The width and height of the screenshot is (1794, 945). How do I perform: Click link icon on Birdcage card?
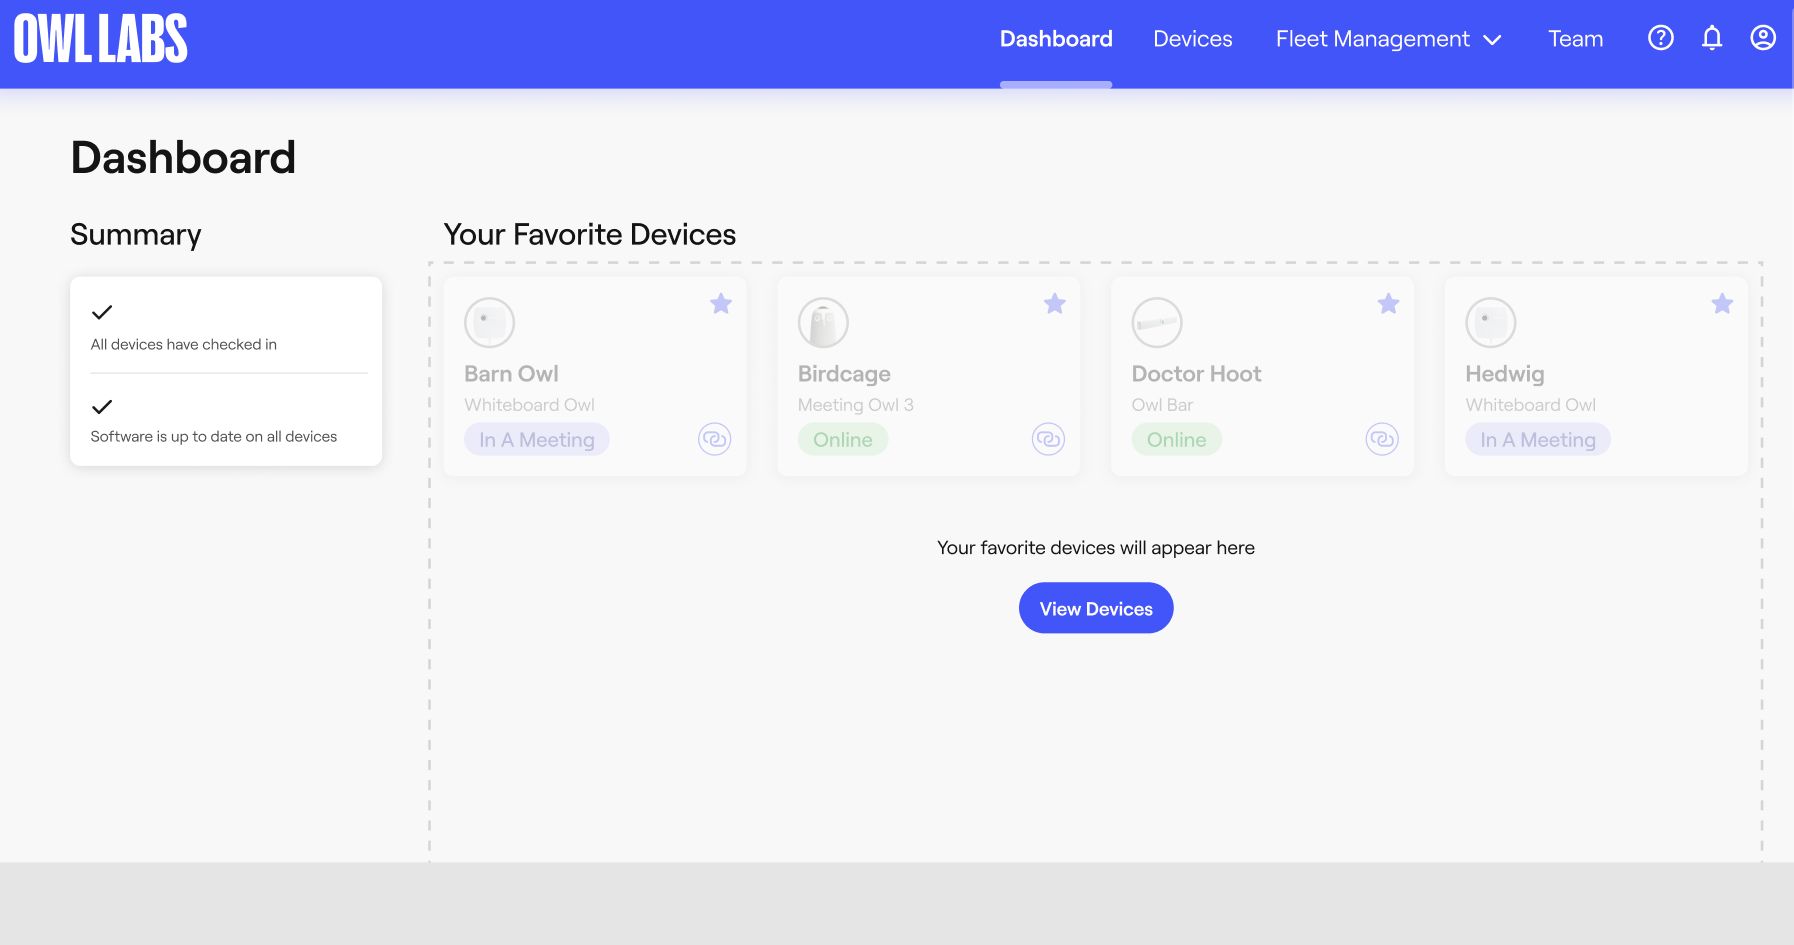tap(1048, 439)
